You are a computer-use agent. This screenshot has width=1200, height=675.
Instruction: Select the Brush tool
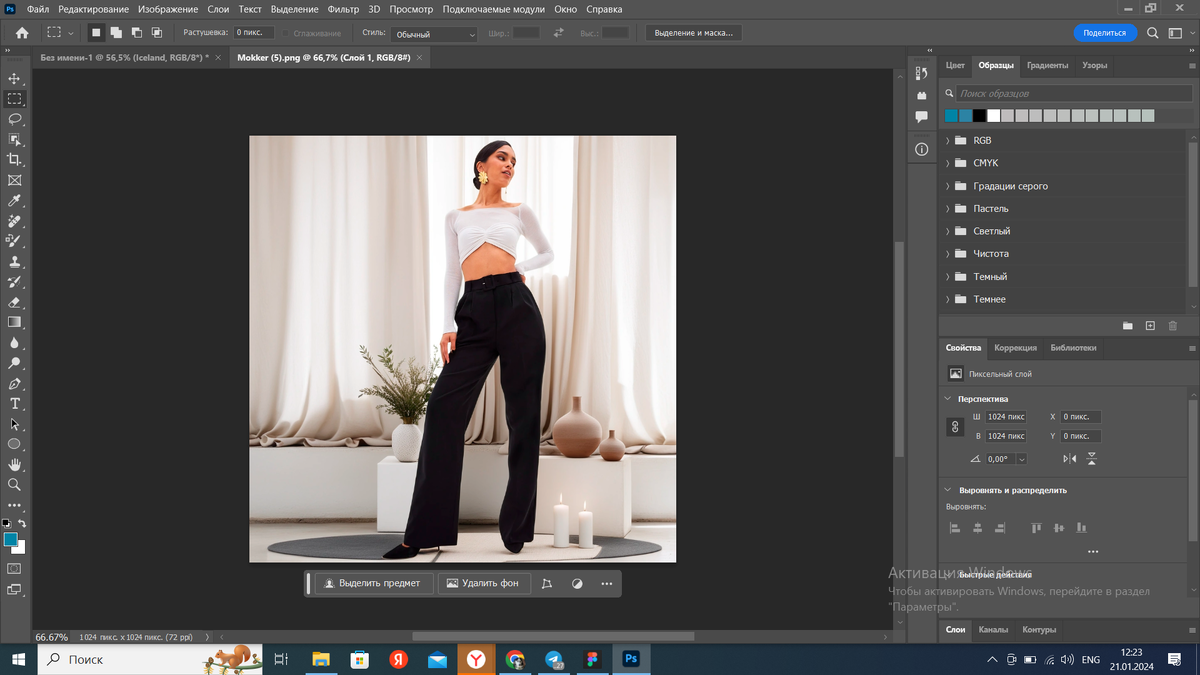pos(14,241)
